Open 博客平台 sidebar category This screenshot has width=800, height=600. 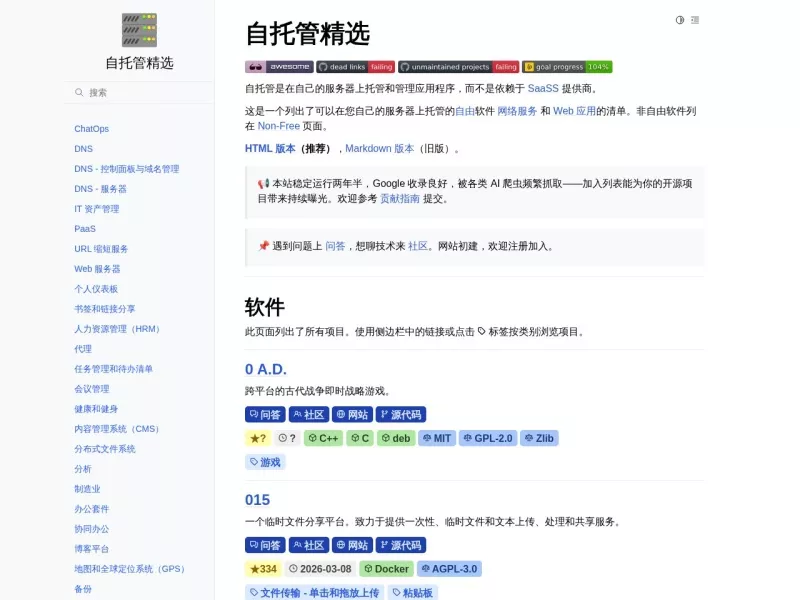coord(91,549)
